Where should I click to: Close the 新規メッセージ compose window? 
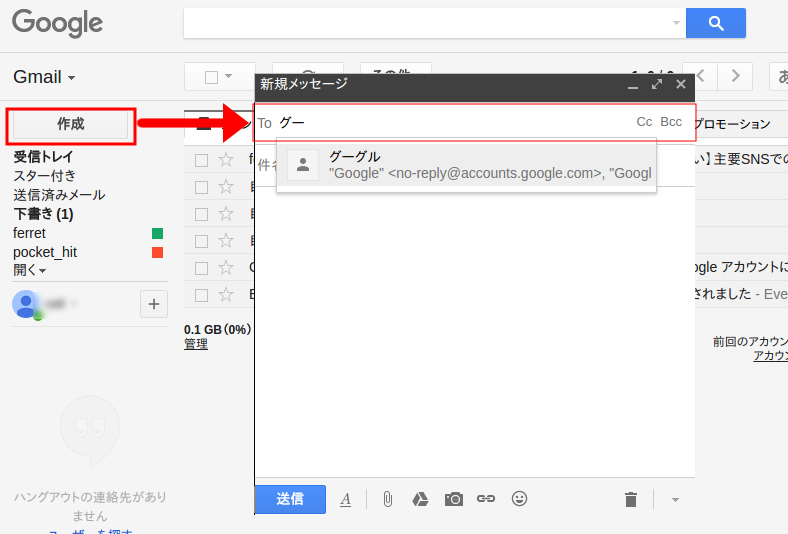[681, 84]
